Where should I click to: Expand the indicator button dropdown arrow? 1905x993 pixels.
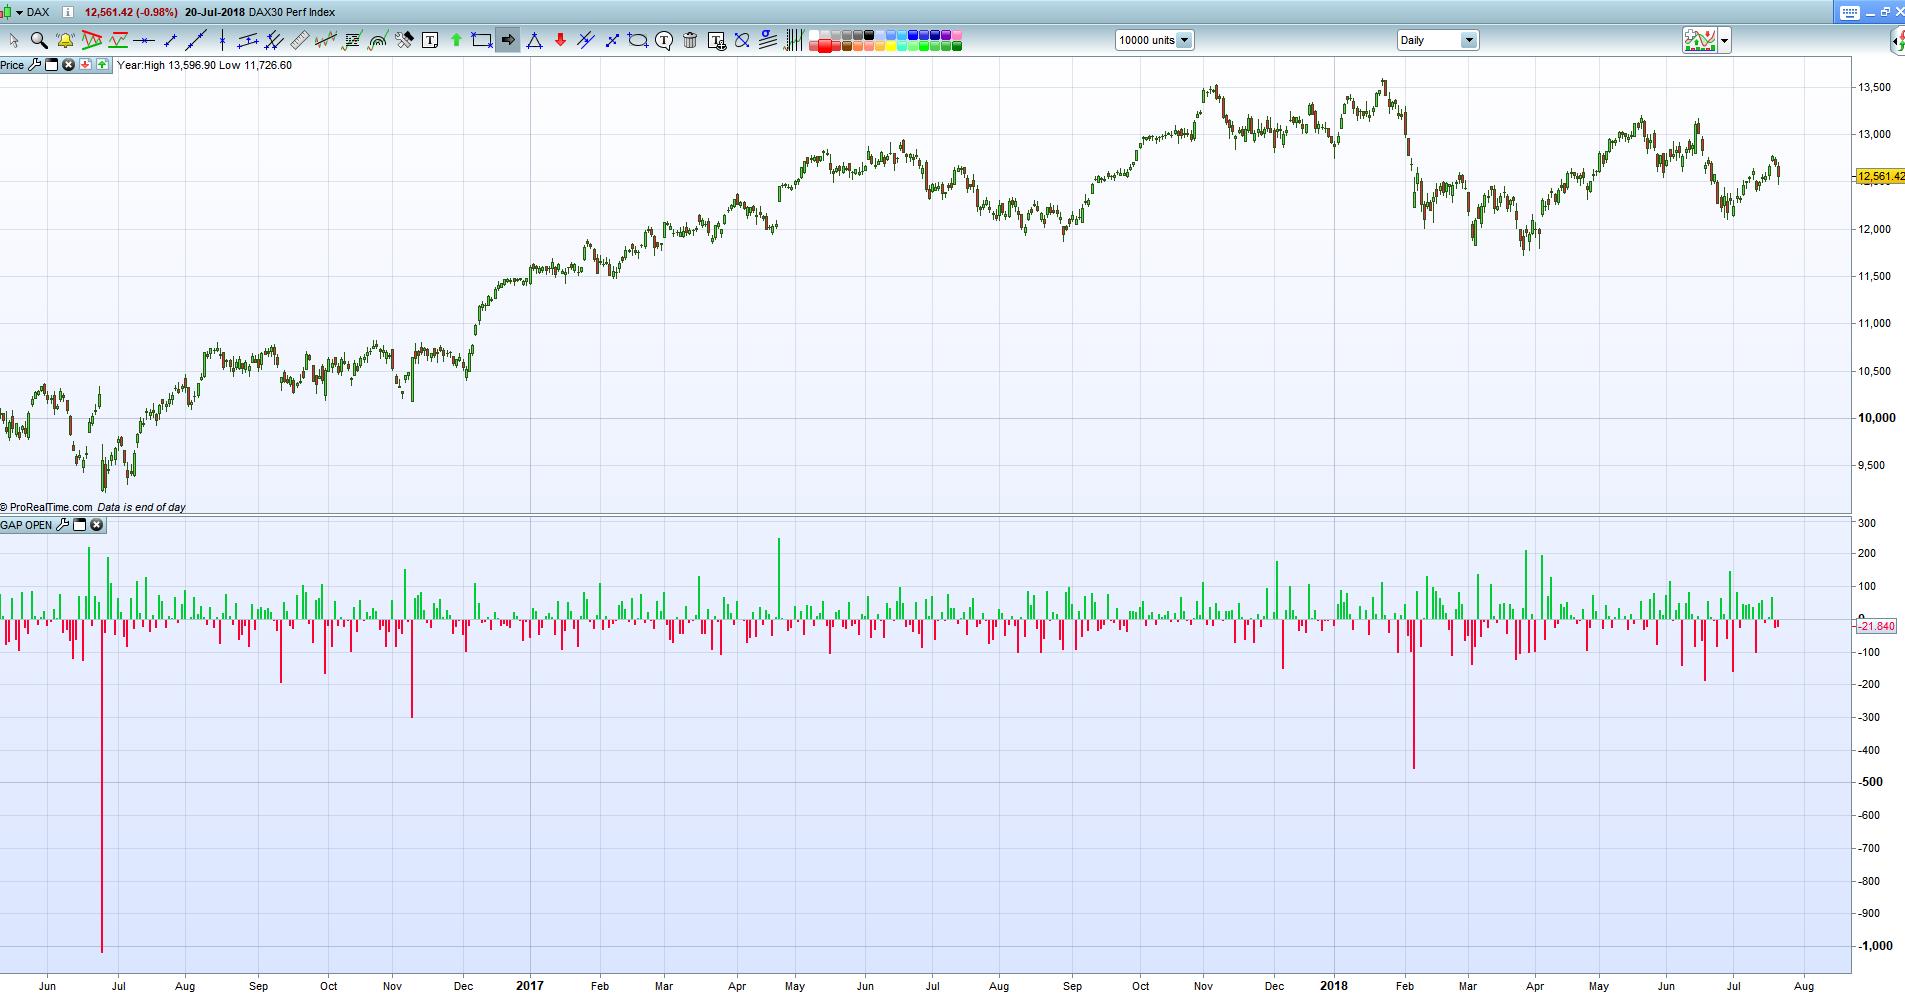tap(1724, 41)
